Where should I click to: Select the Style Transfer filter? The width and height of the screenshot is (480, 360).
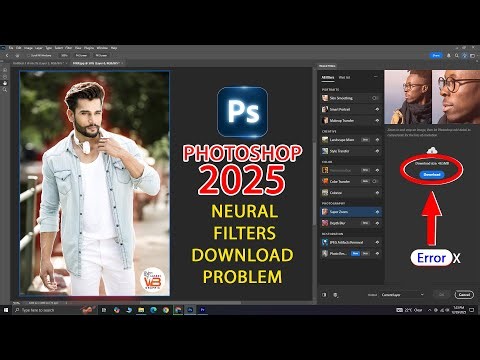coord(351,151)
